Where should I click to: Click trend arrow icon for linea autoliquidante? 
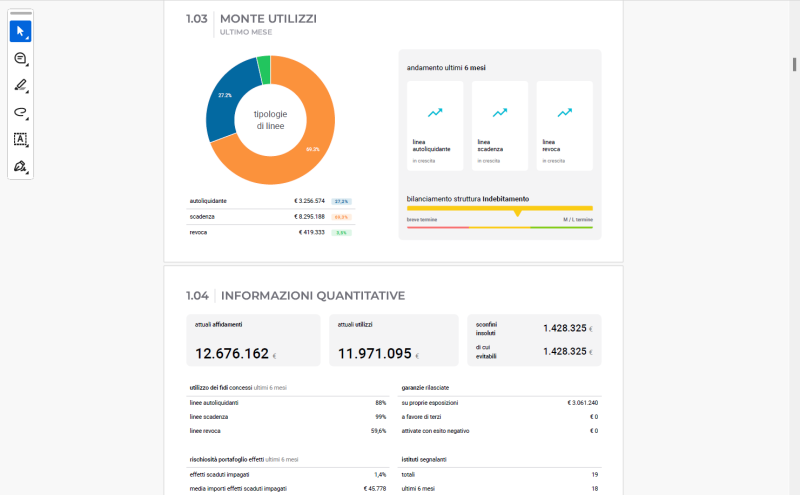[435, 113]
